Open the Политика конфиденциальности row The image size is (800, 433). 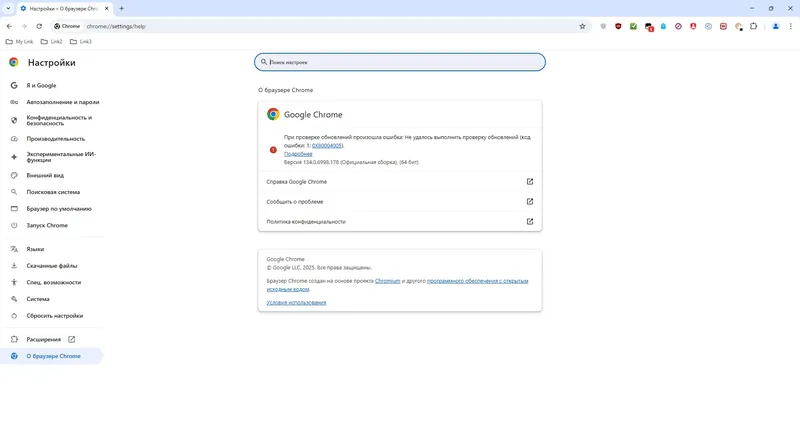pyautogui.click(x=399, y=221)
